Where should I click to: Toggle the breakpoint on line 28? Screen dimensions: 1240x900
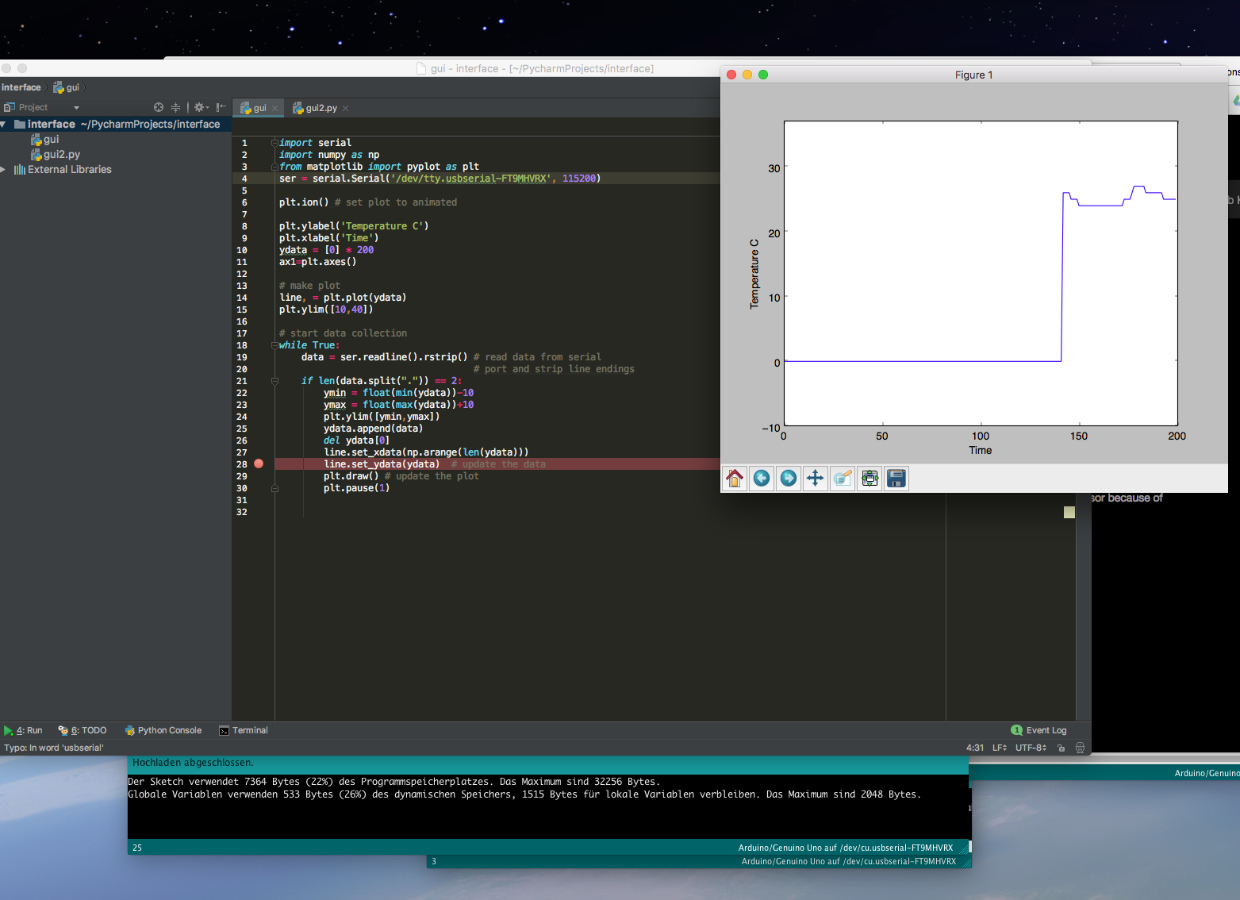click(259, 464)
